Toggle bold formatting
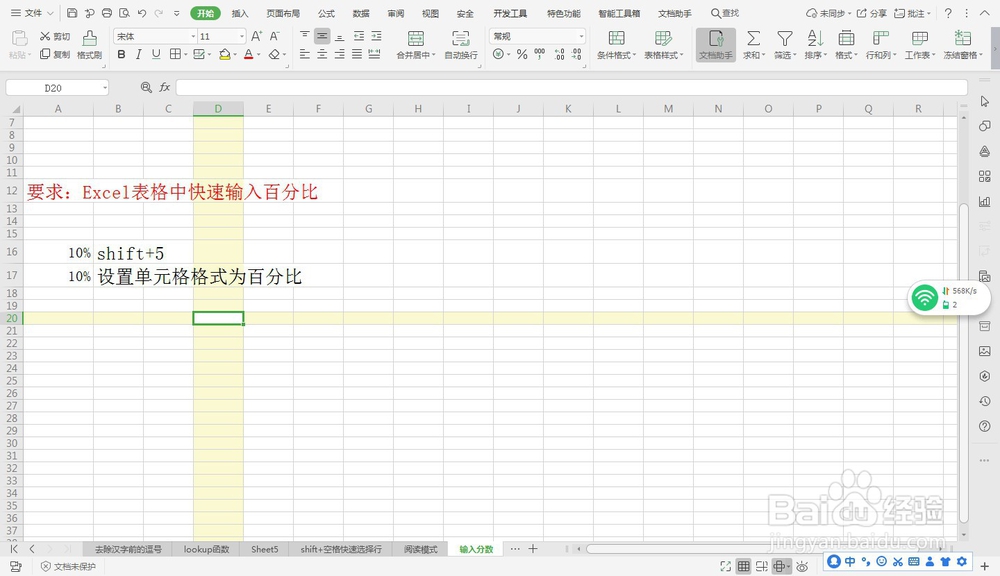Screen dimensions: 1000x576 pyautogui.click(x=119, y=55)
